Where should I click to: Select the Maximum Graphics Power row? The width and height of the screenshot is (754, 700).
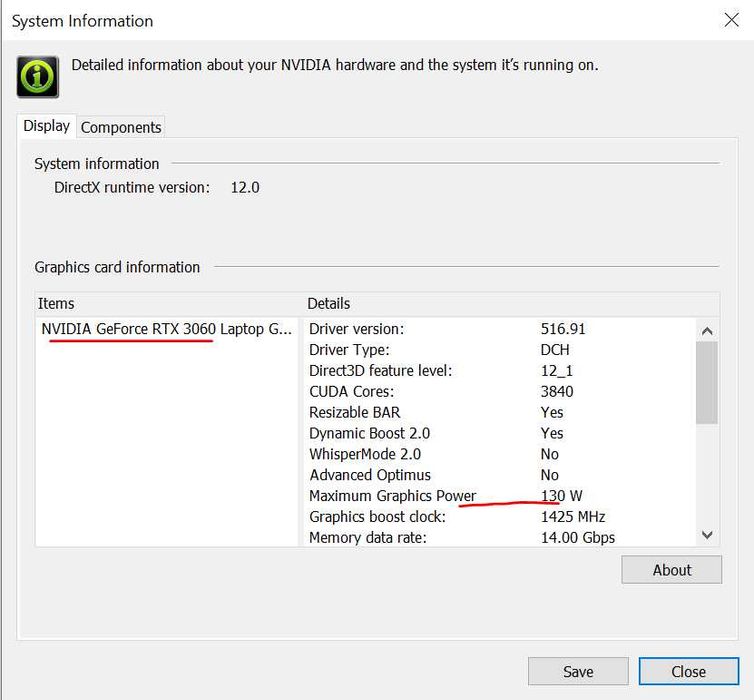pos(500,496)
